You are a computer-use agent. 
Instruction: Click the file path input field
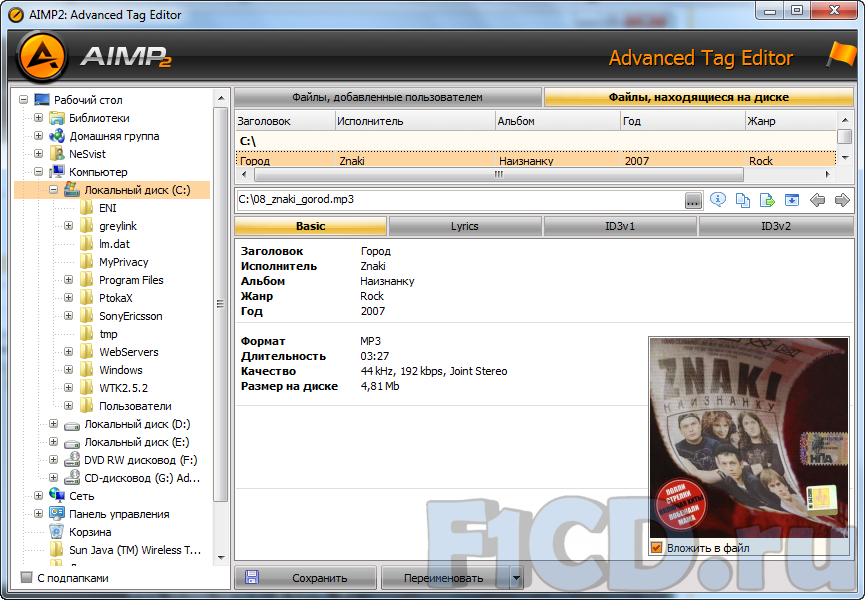click(x=460, y=200)
